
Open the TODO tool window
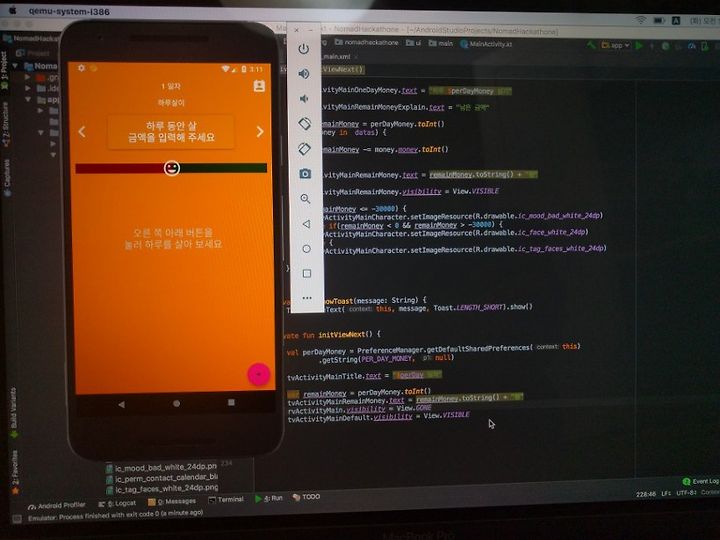(306, 497)
